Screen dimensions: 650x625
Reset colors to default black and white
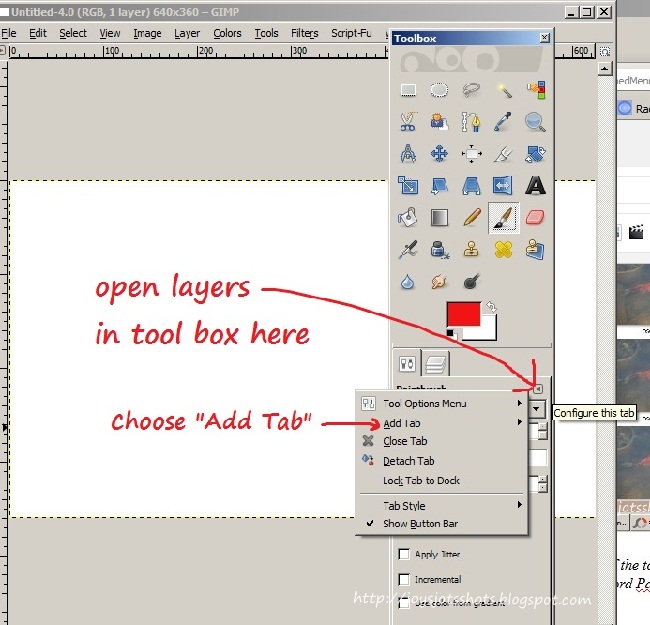point(452,334)
